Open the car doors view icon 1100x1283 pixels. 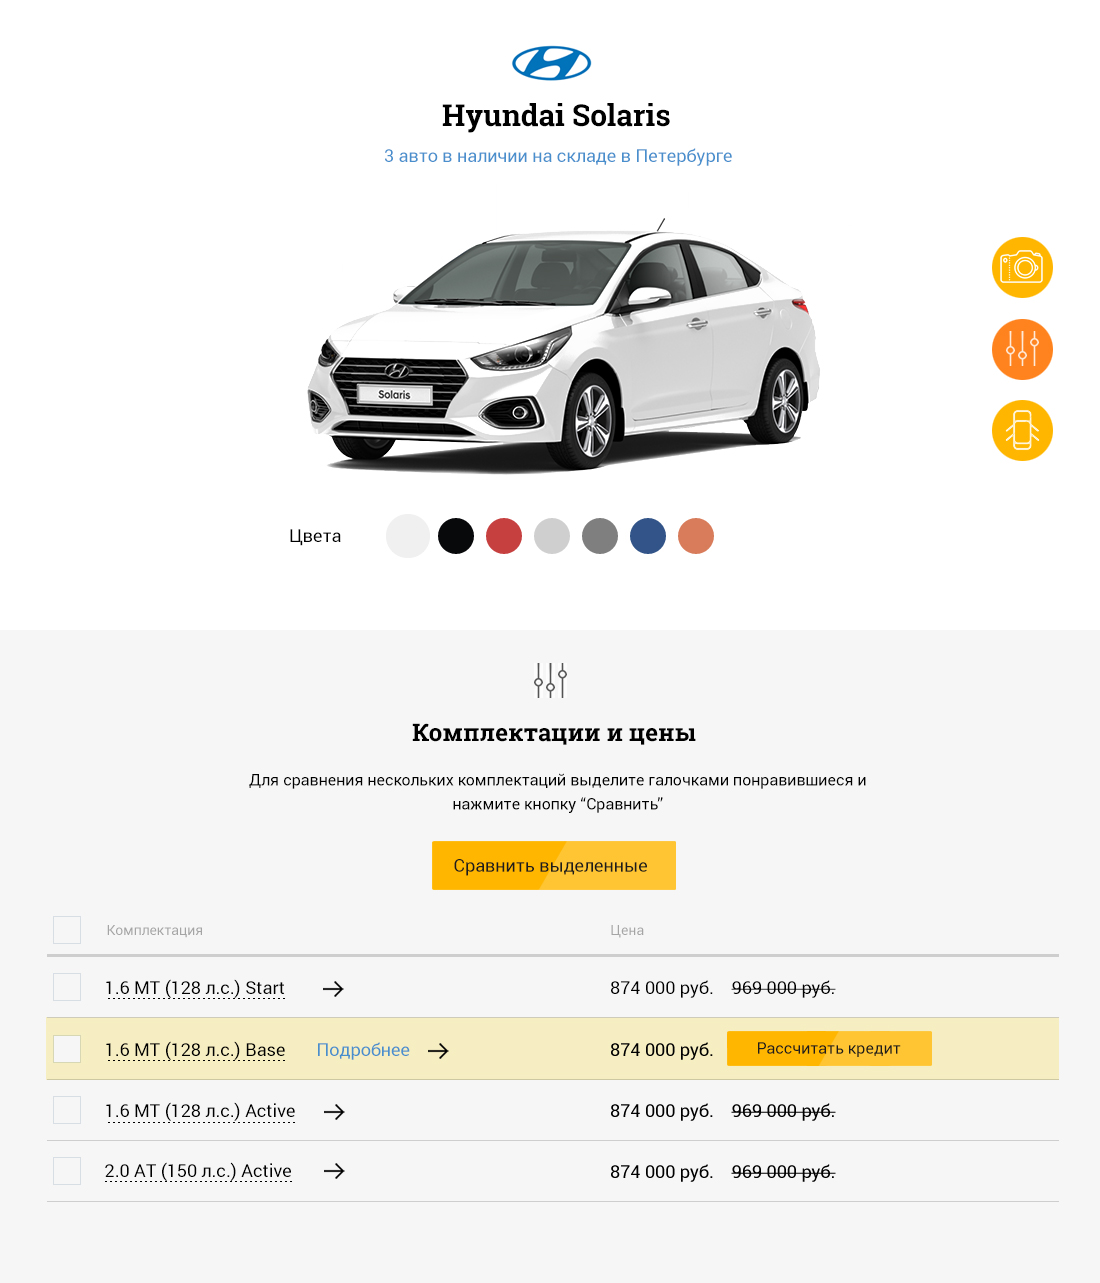[1022, 430]
